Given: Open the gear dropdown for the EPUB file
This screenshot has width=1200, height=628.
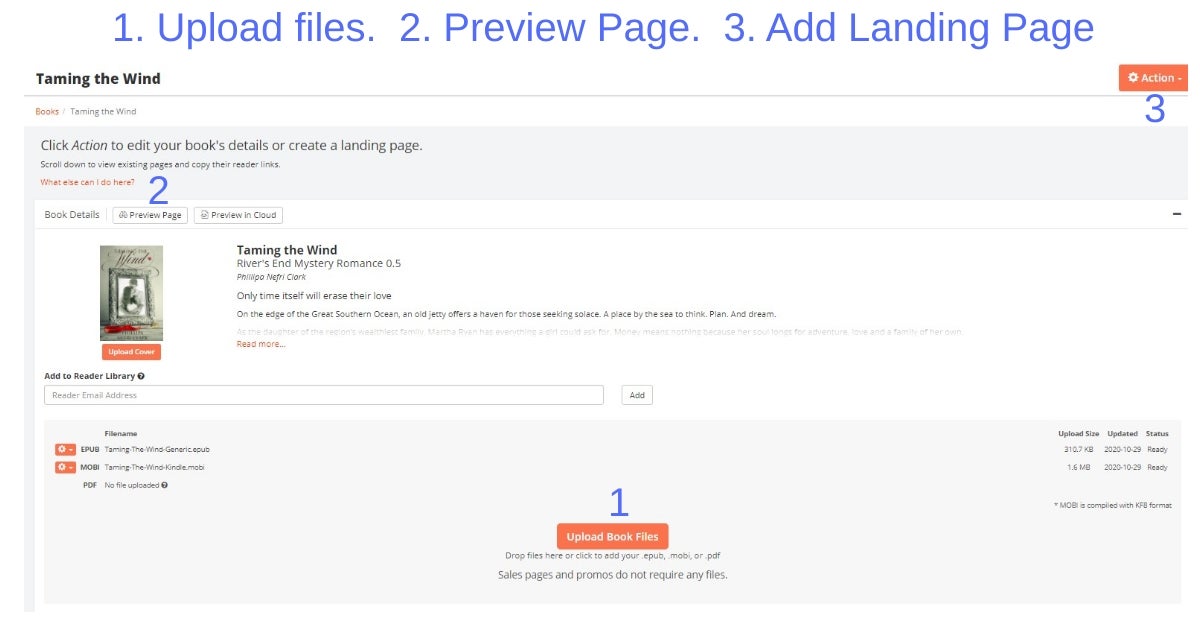Looking at the screenshot, I should (65, 450).
